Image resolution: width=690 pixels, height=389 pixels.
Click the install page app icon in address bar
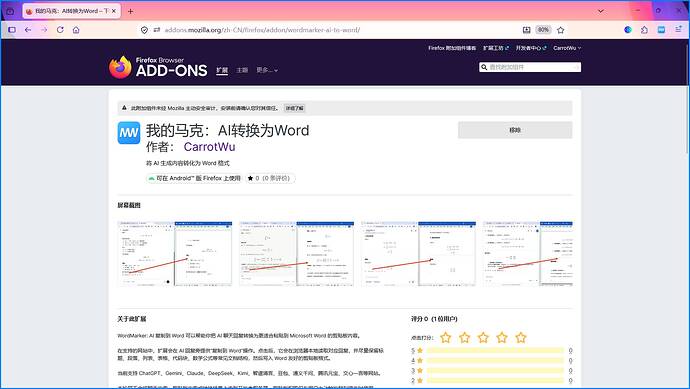pos(526,30)
